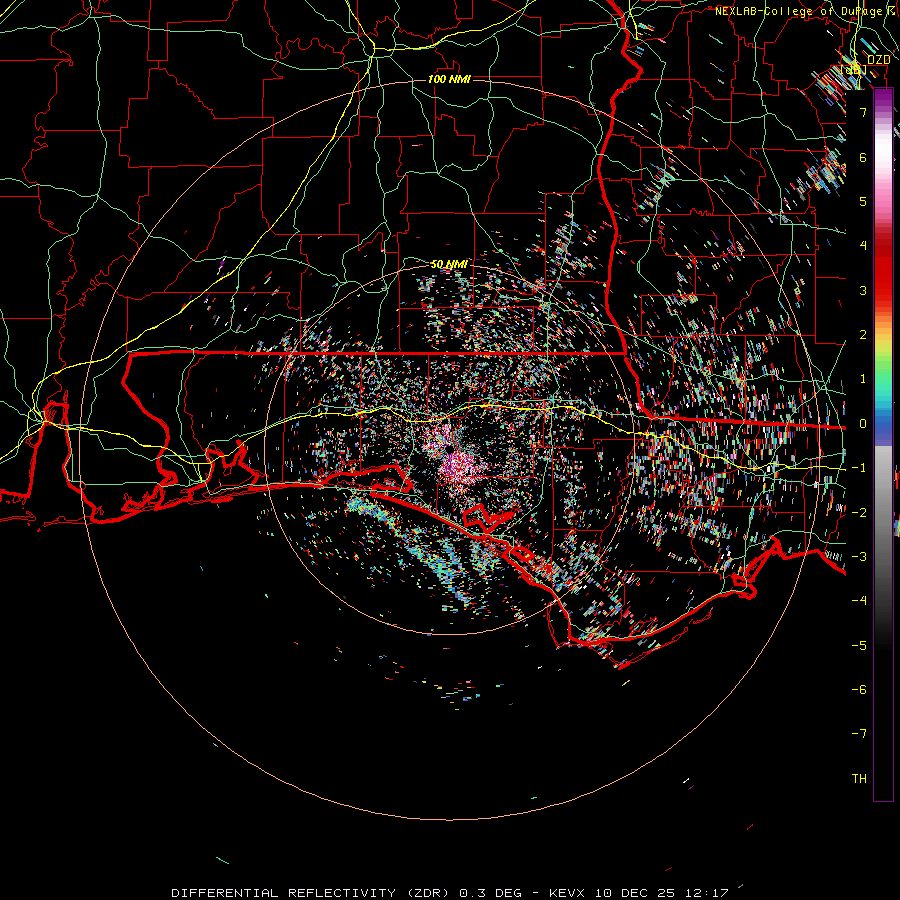The height and width of the screenshot is (900, 900).
Task: Click the "-1" value on the color scale
Action: tap(859, 468)
